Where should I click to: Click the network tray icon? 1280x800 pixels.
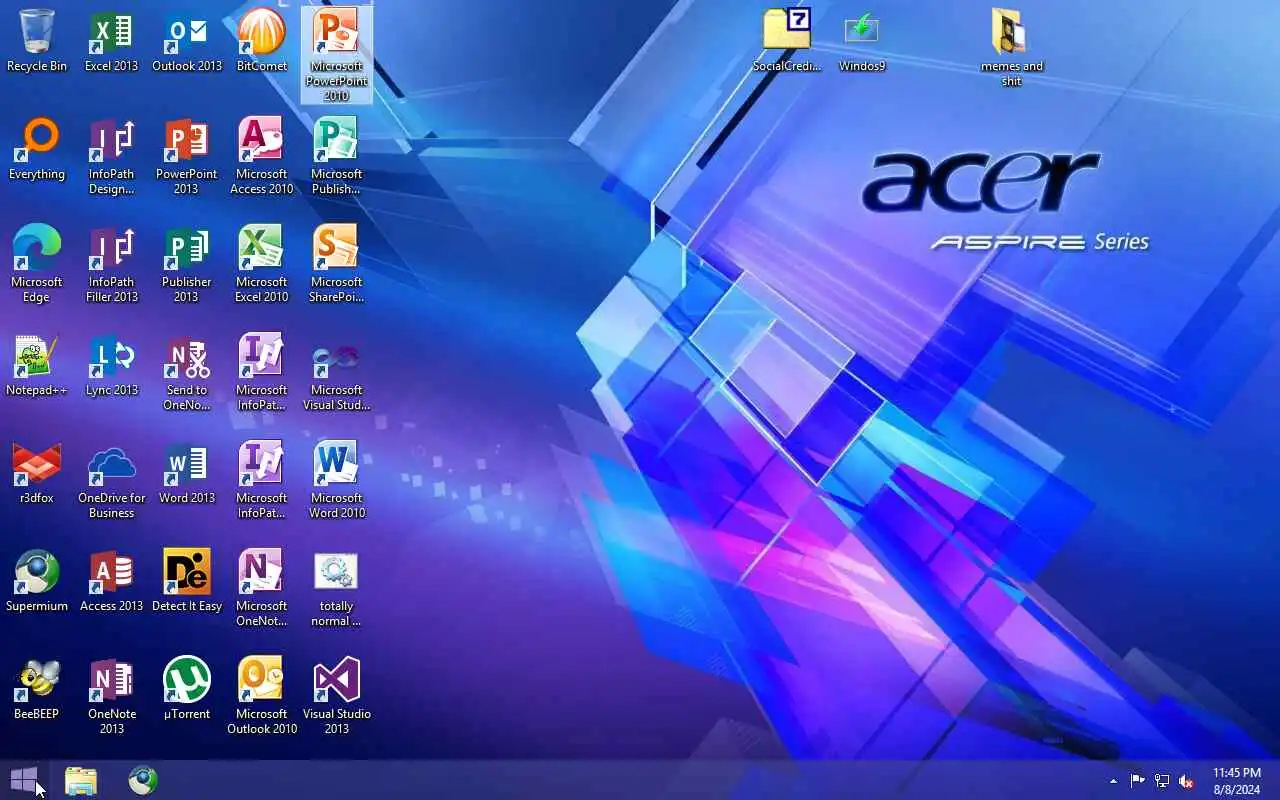tap(1162, 781)
